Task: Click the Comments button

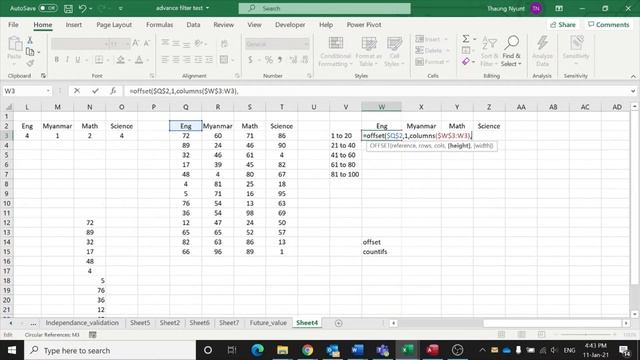Action: coord(609,25)
